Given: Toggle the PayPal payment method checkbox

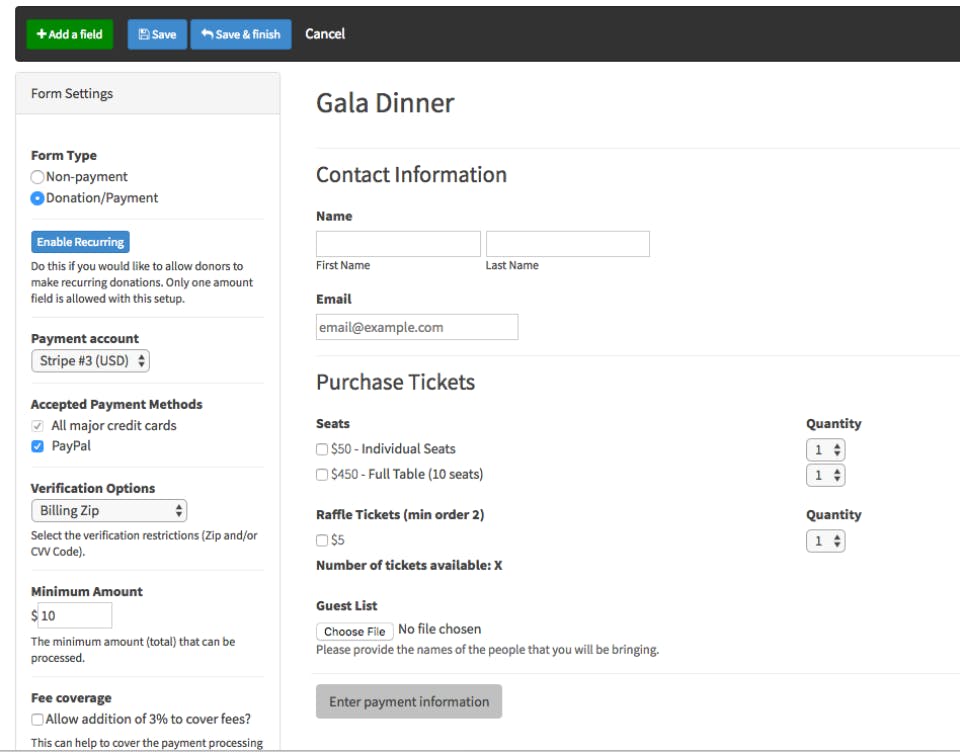Looking at the screenshot, I should [x=38, y=446].
